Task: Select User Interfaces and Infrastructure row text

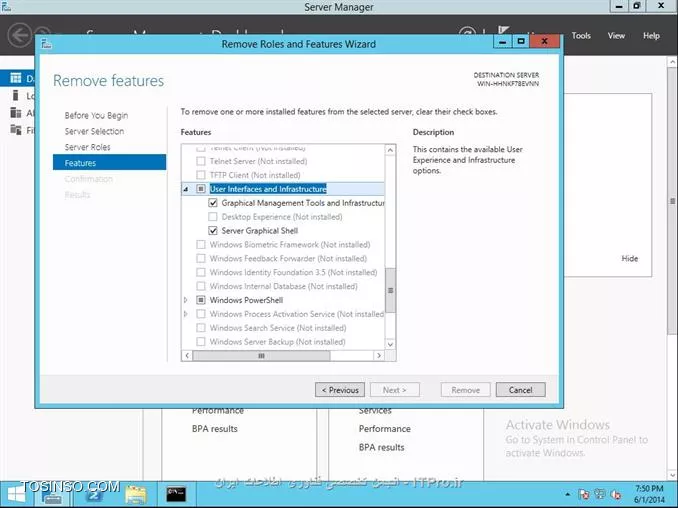Action: tap(268, 189)
